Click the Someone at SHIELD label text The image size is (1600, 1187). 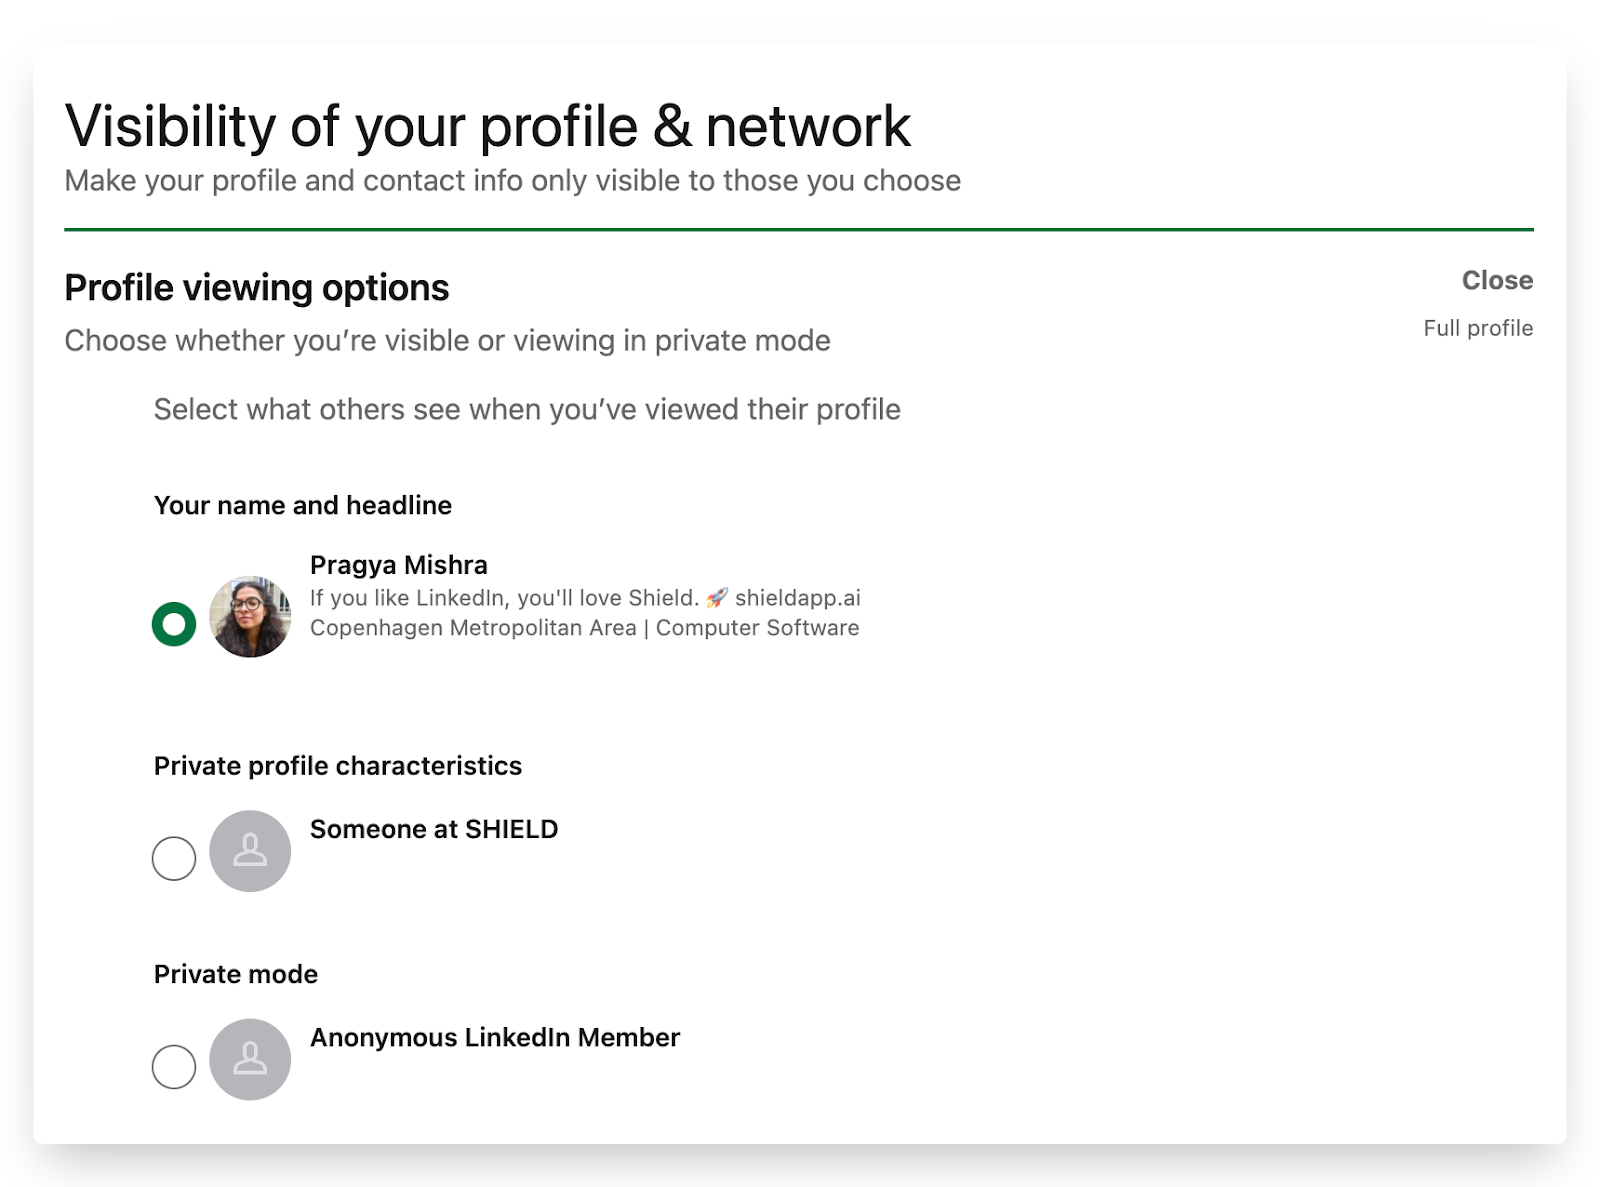coord(434,829)
